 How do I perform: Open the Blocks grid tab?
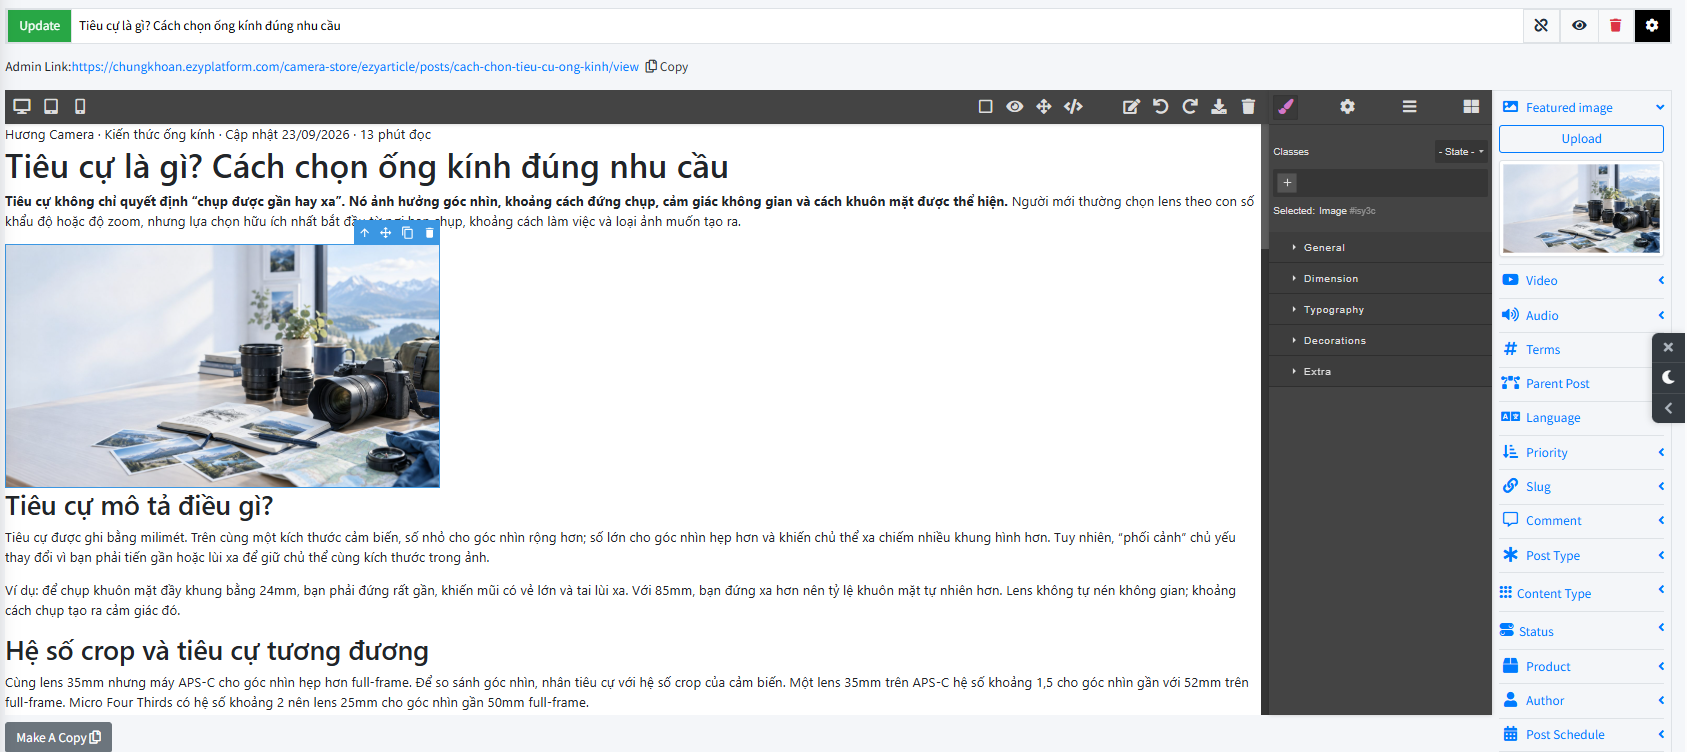pos(1471,106)
